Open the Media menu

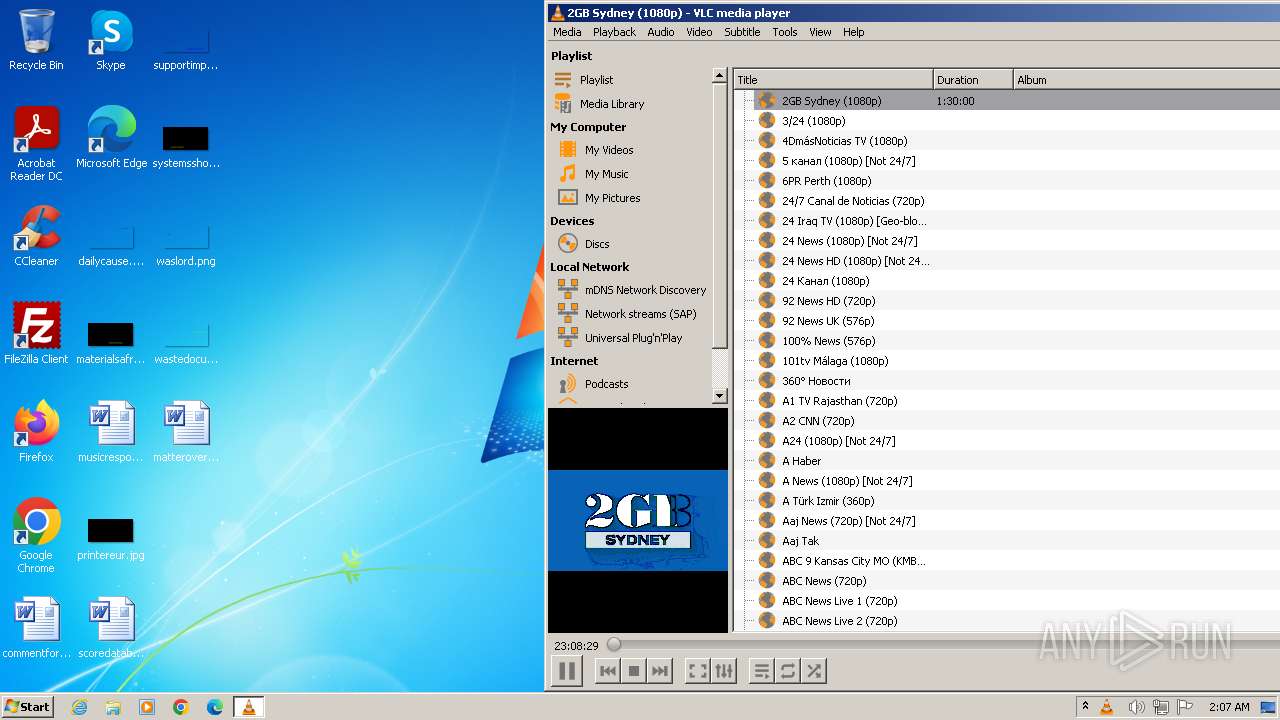[567, 32]
